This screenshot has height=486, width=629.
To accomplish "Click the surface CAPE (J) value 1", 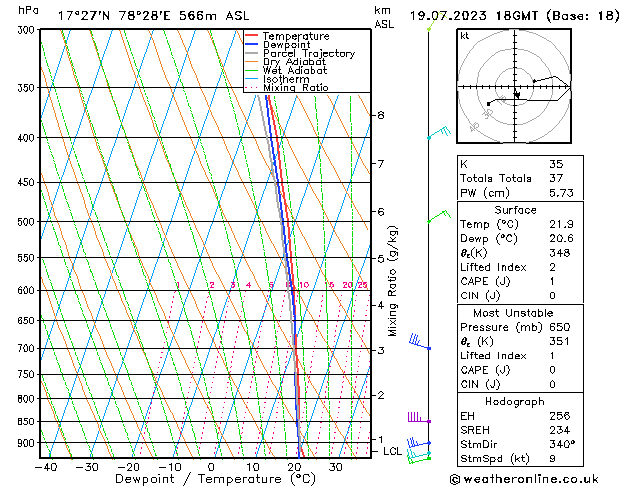I will pyautogui.click(x=552, y=281).
